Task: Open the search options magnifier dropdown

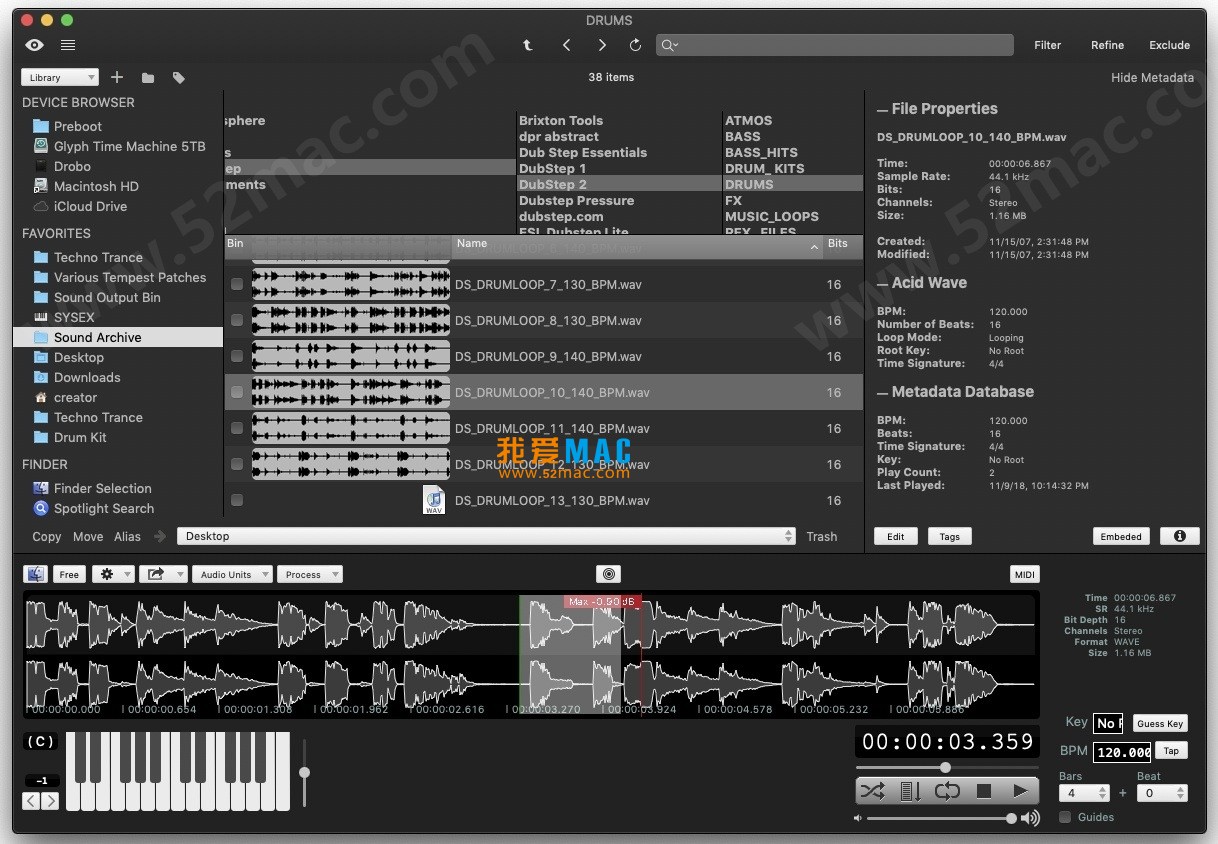Action: [669, 45]
